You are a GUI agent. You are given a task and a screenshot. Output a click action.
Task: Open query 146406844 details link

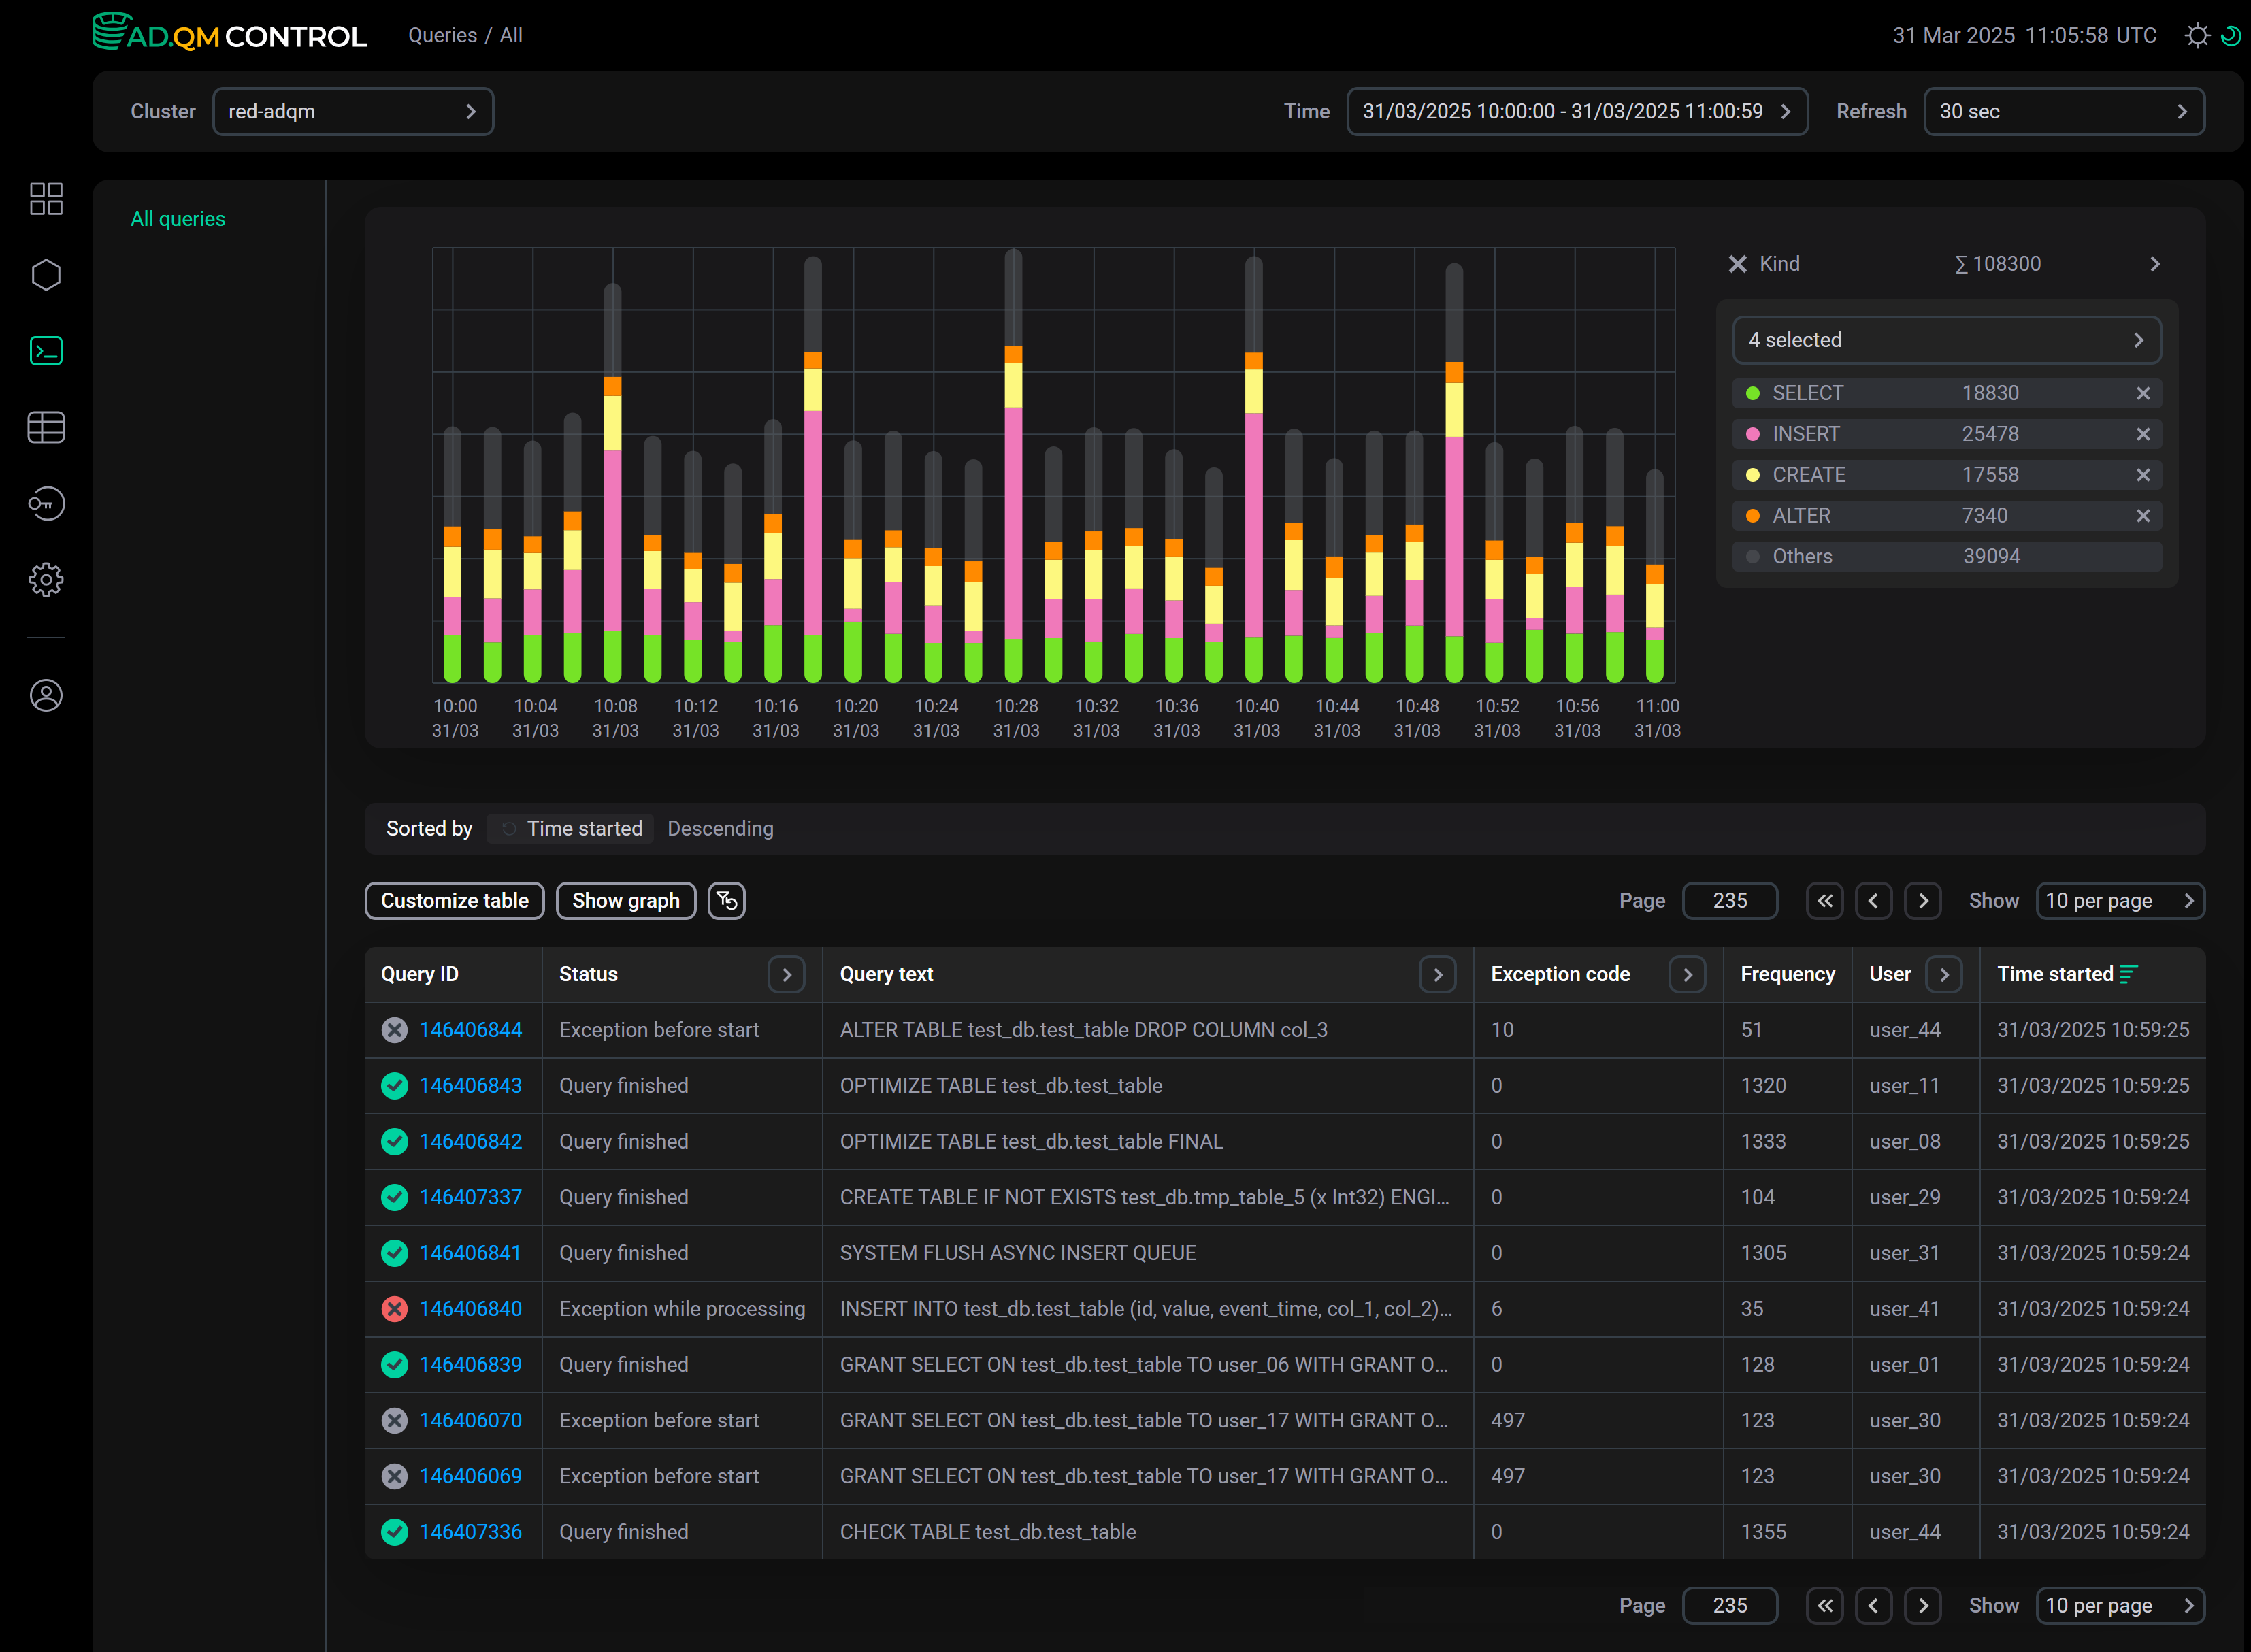point(471,1029)
